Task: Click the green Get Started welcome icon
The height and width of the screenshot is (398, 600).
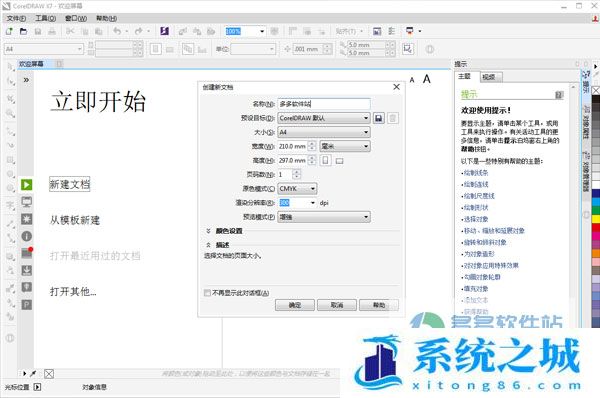Action: coord(26,185)
